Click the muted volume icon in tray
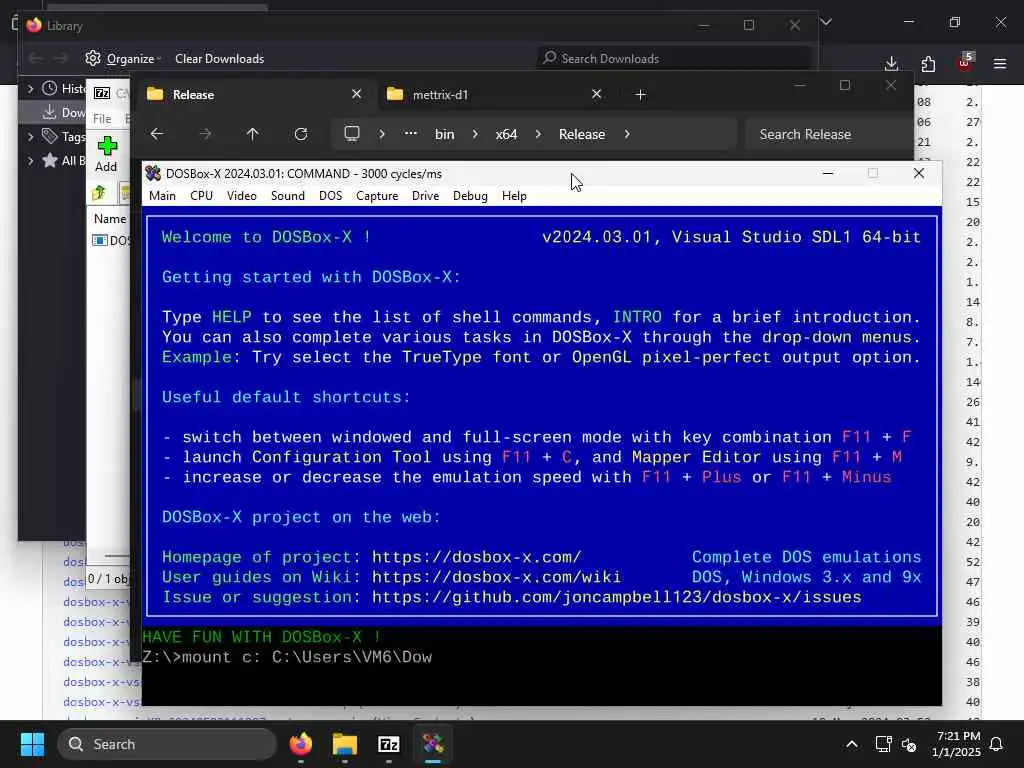The image size is (1024, 768). point(908,744)
